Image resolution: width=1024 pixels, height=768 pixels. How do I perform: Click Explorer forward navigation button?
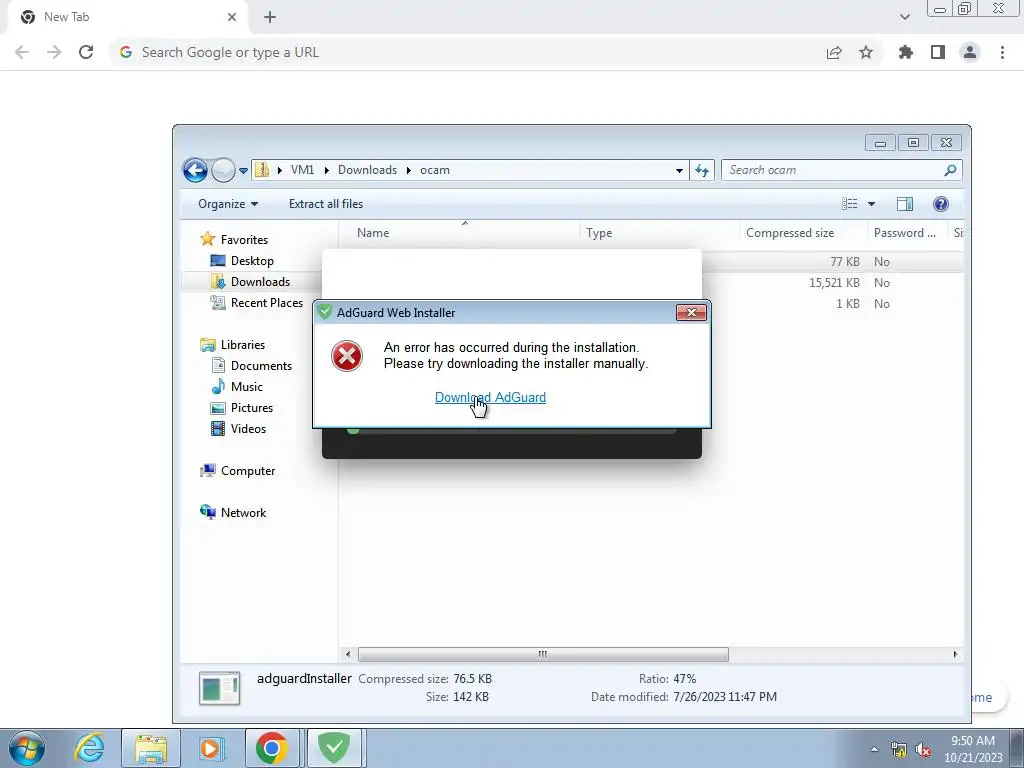(223, 170)
